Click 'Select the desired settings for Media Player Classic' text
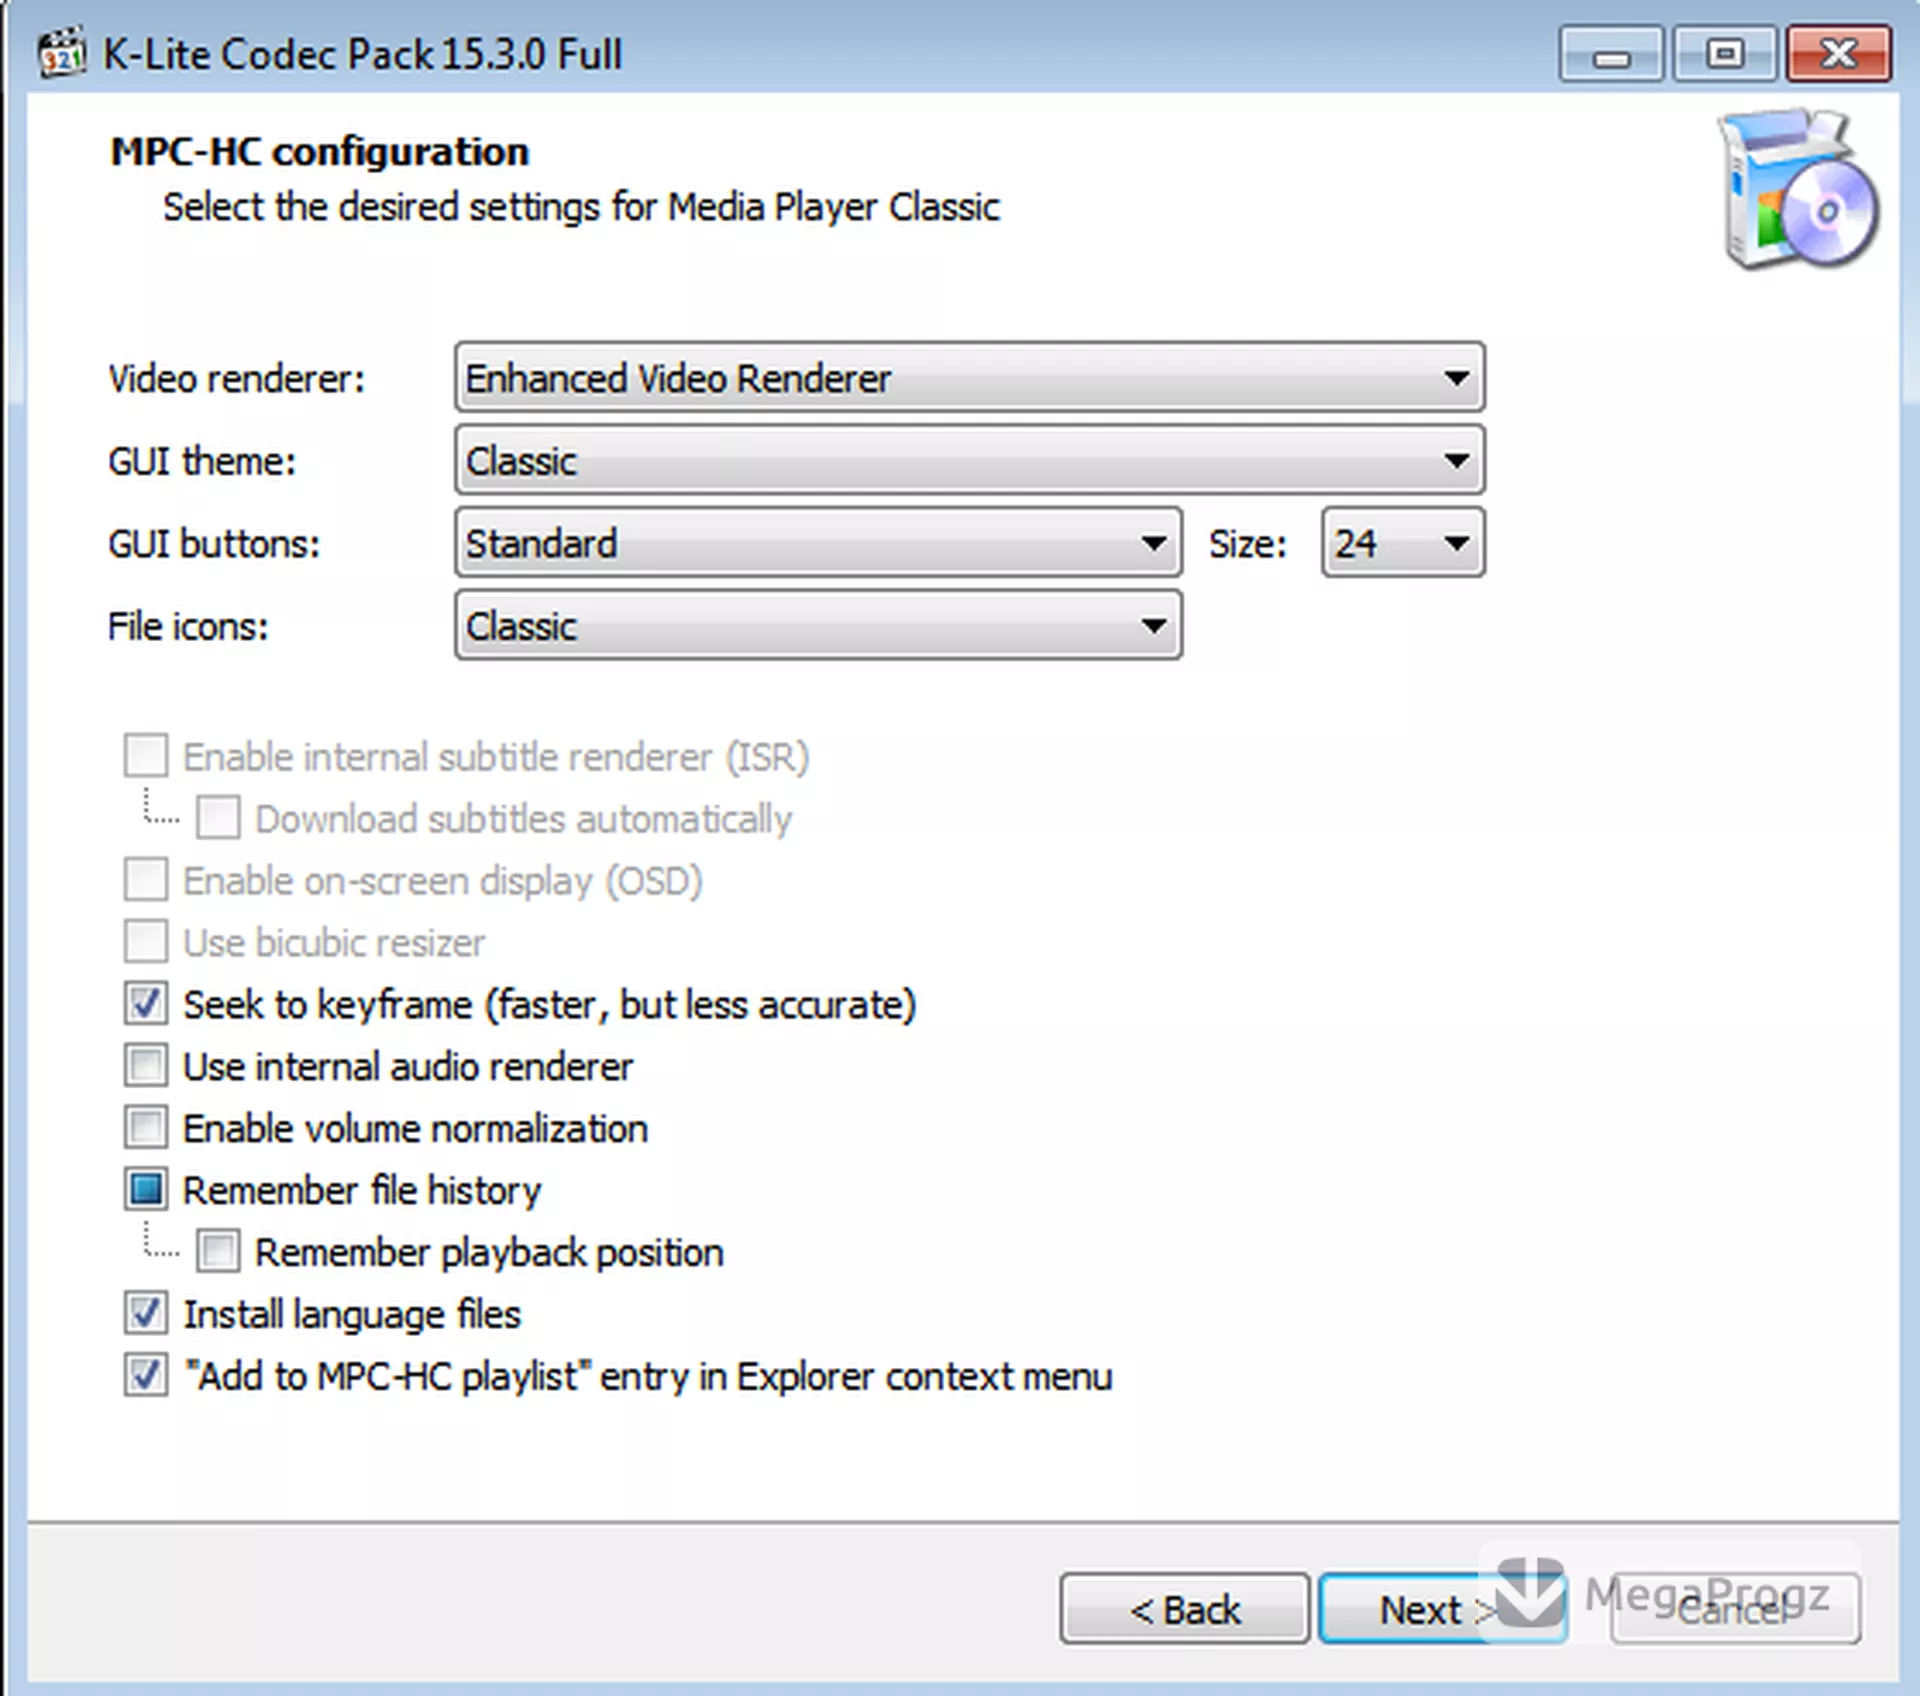1920x1696 pixels. point(581,207)
